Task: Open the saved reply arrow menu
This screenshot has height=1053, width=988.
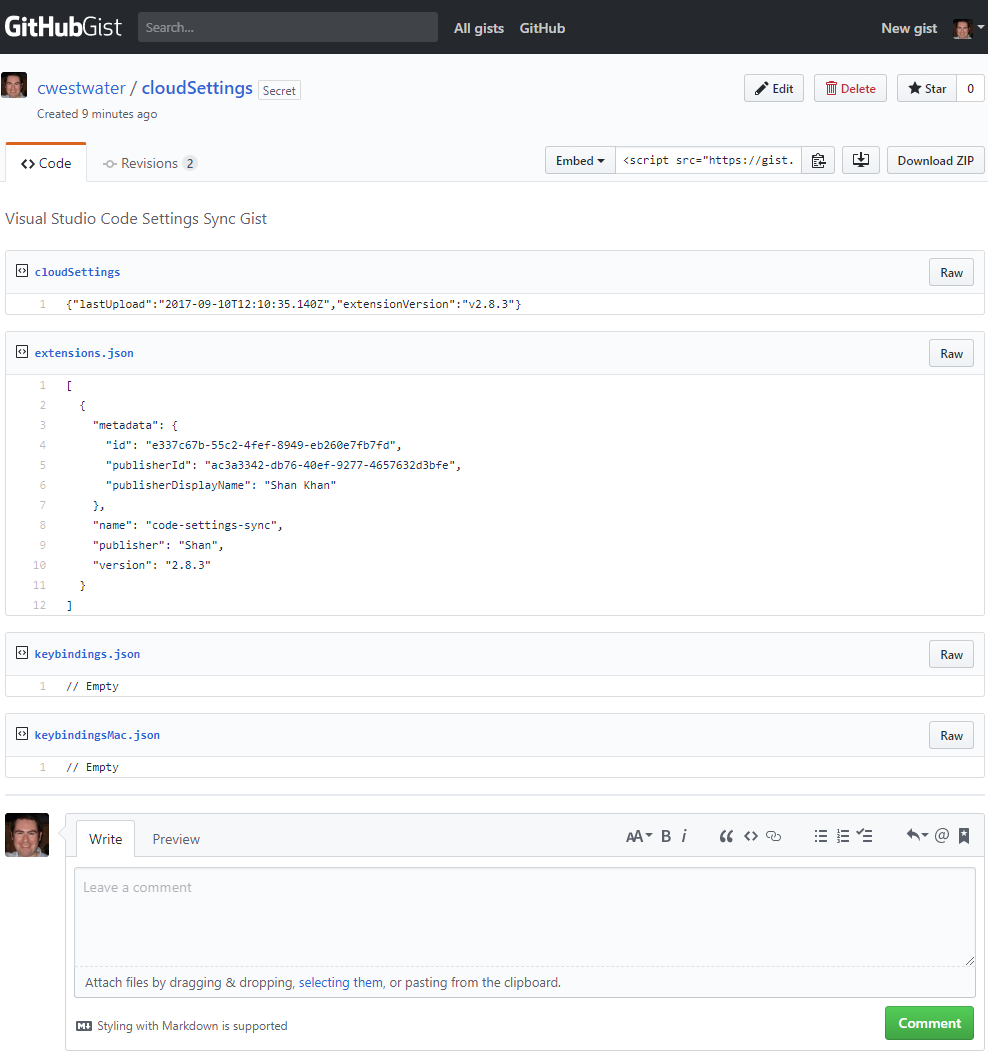Action: click(x=917, y=835)
